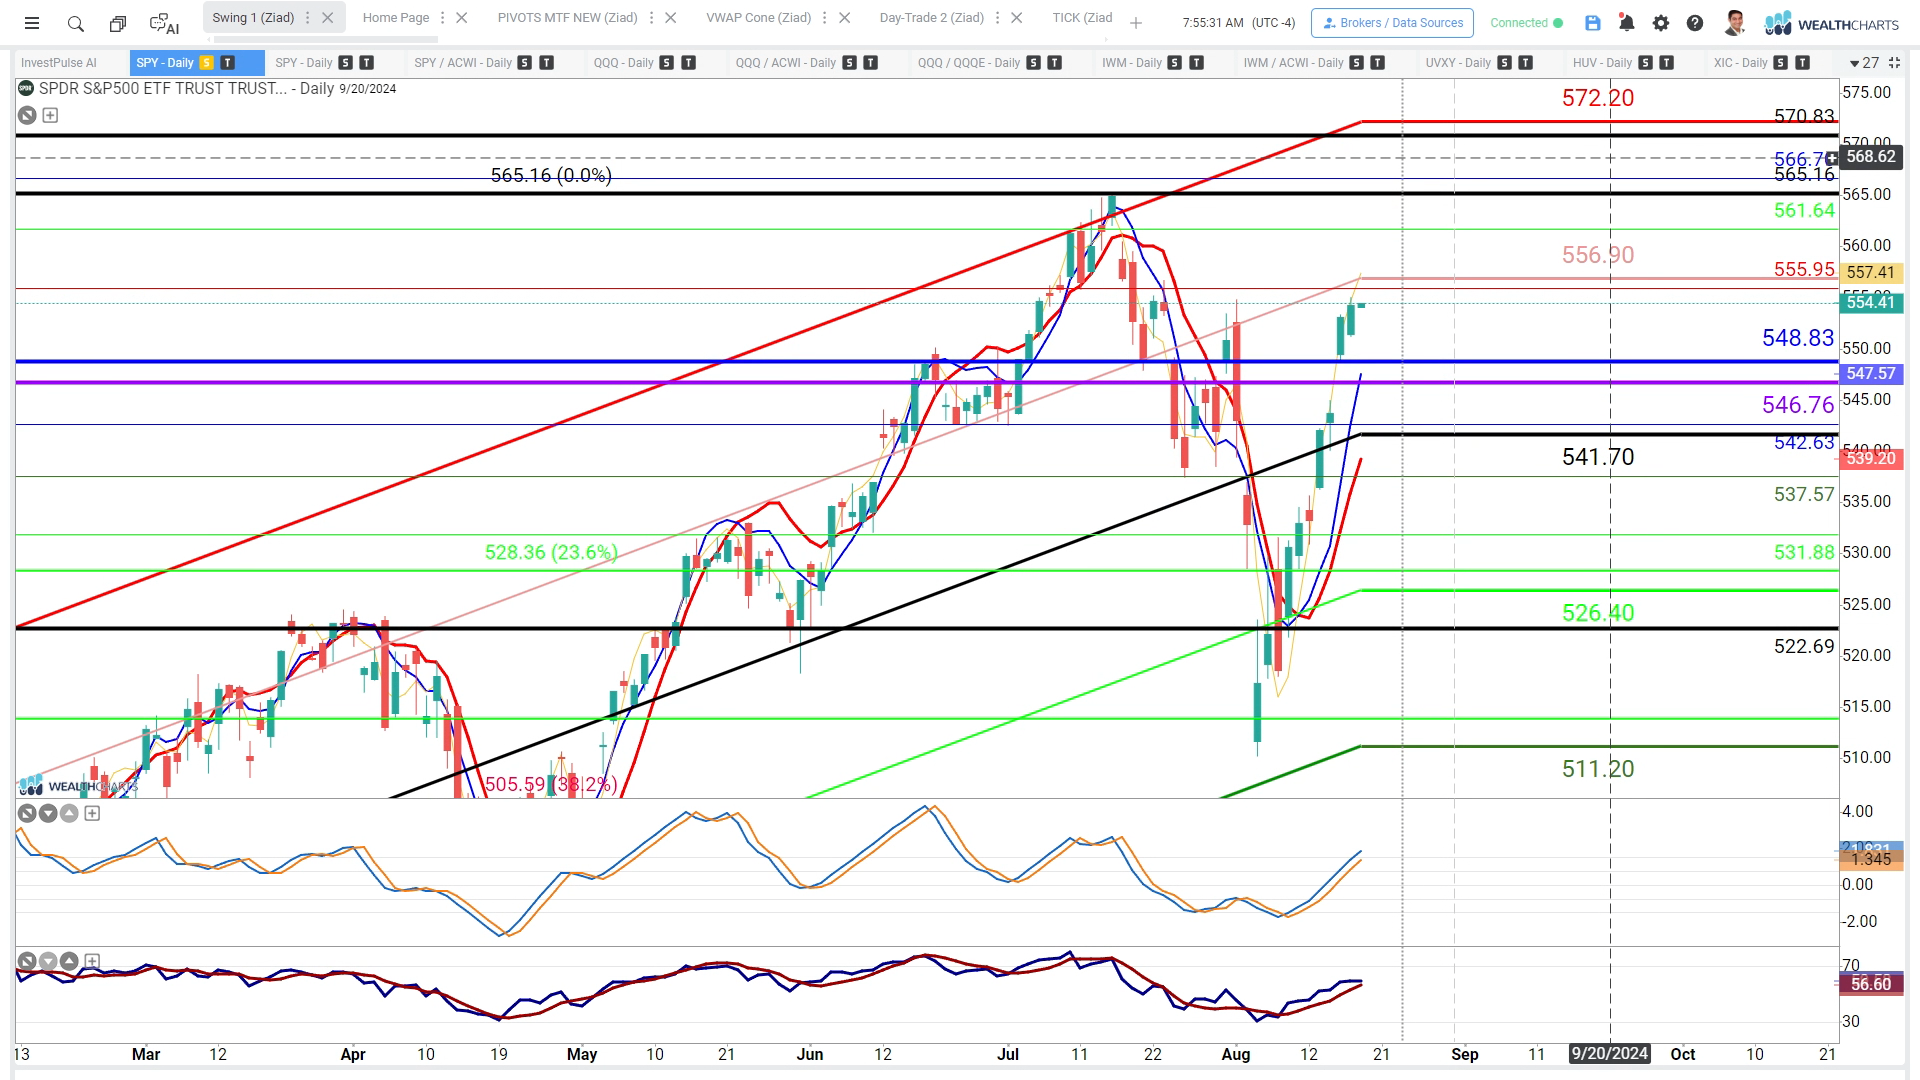Screen dimensions: 1920x1080
Task: Open the notifications bell
Action: click(x=1627, y=23)
